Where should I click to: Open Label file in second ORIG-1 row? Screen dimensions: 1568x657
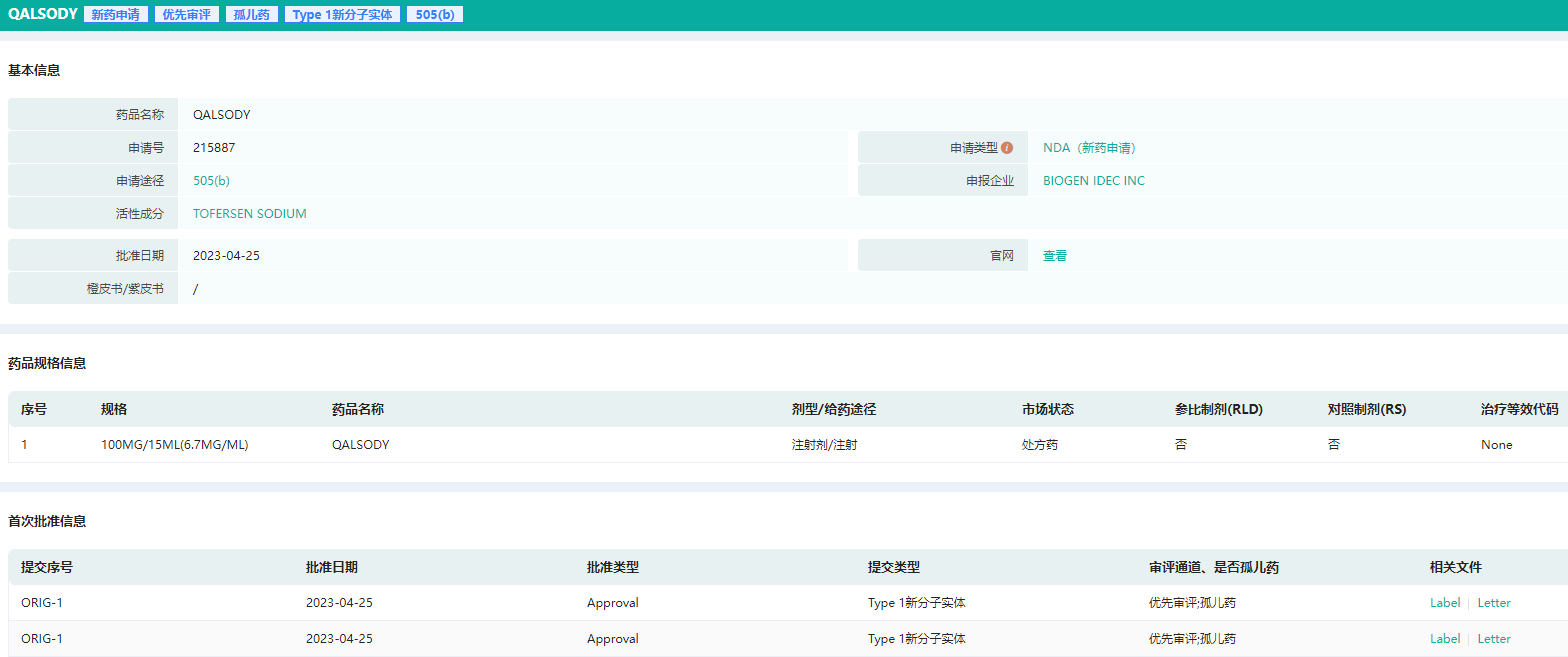(1444, 639)
